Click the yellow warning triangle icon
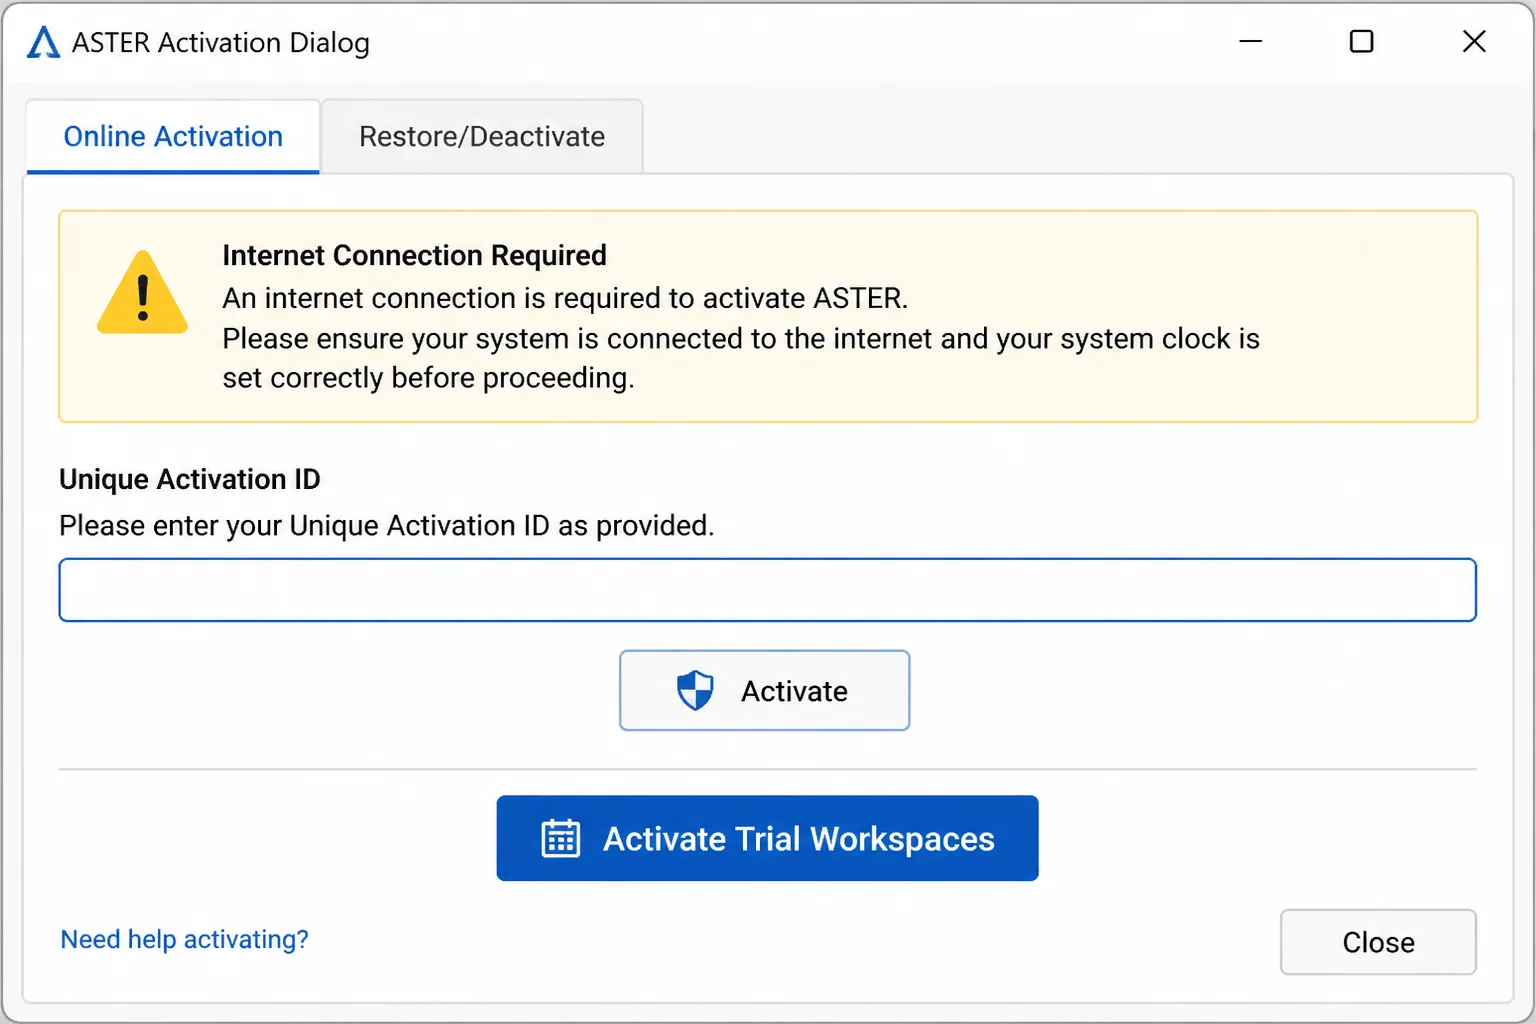1536x1024 pixels. (142, 292)
